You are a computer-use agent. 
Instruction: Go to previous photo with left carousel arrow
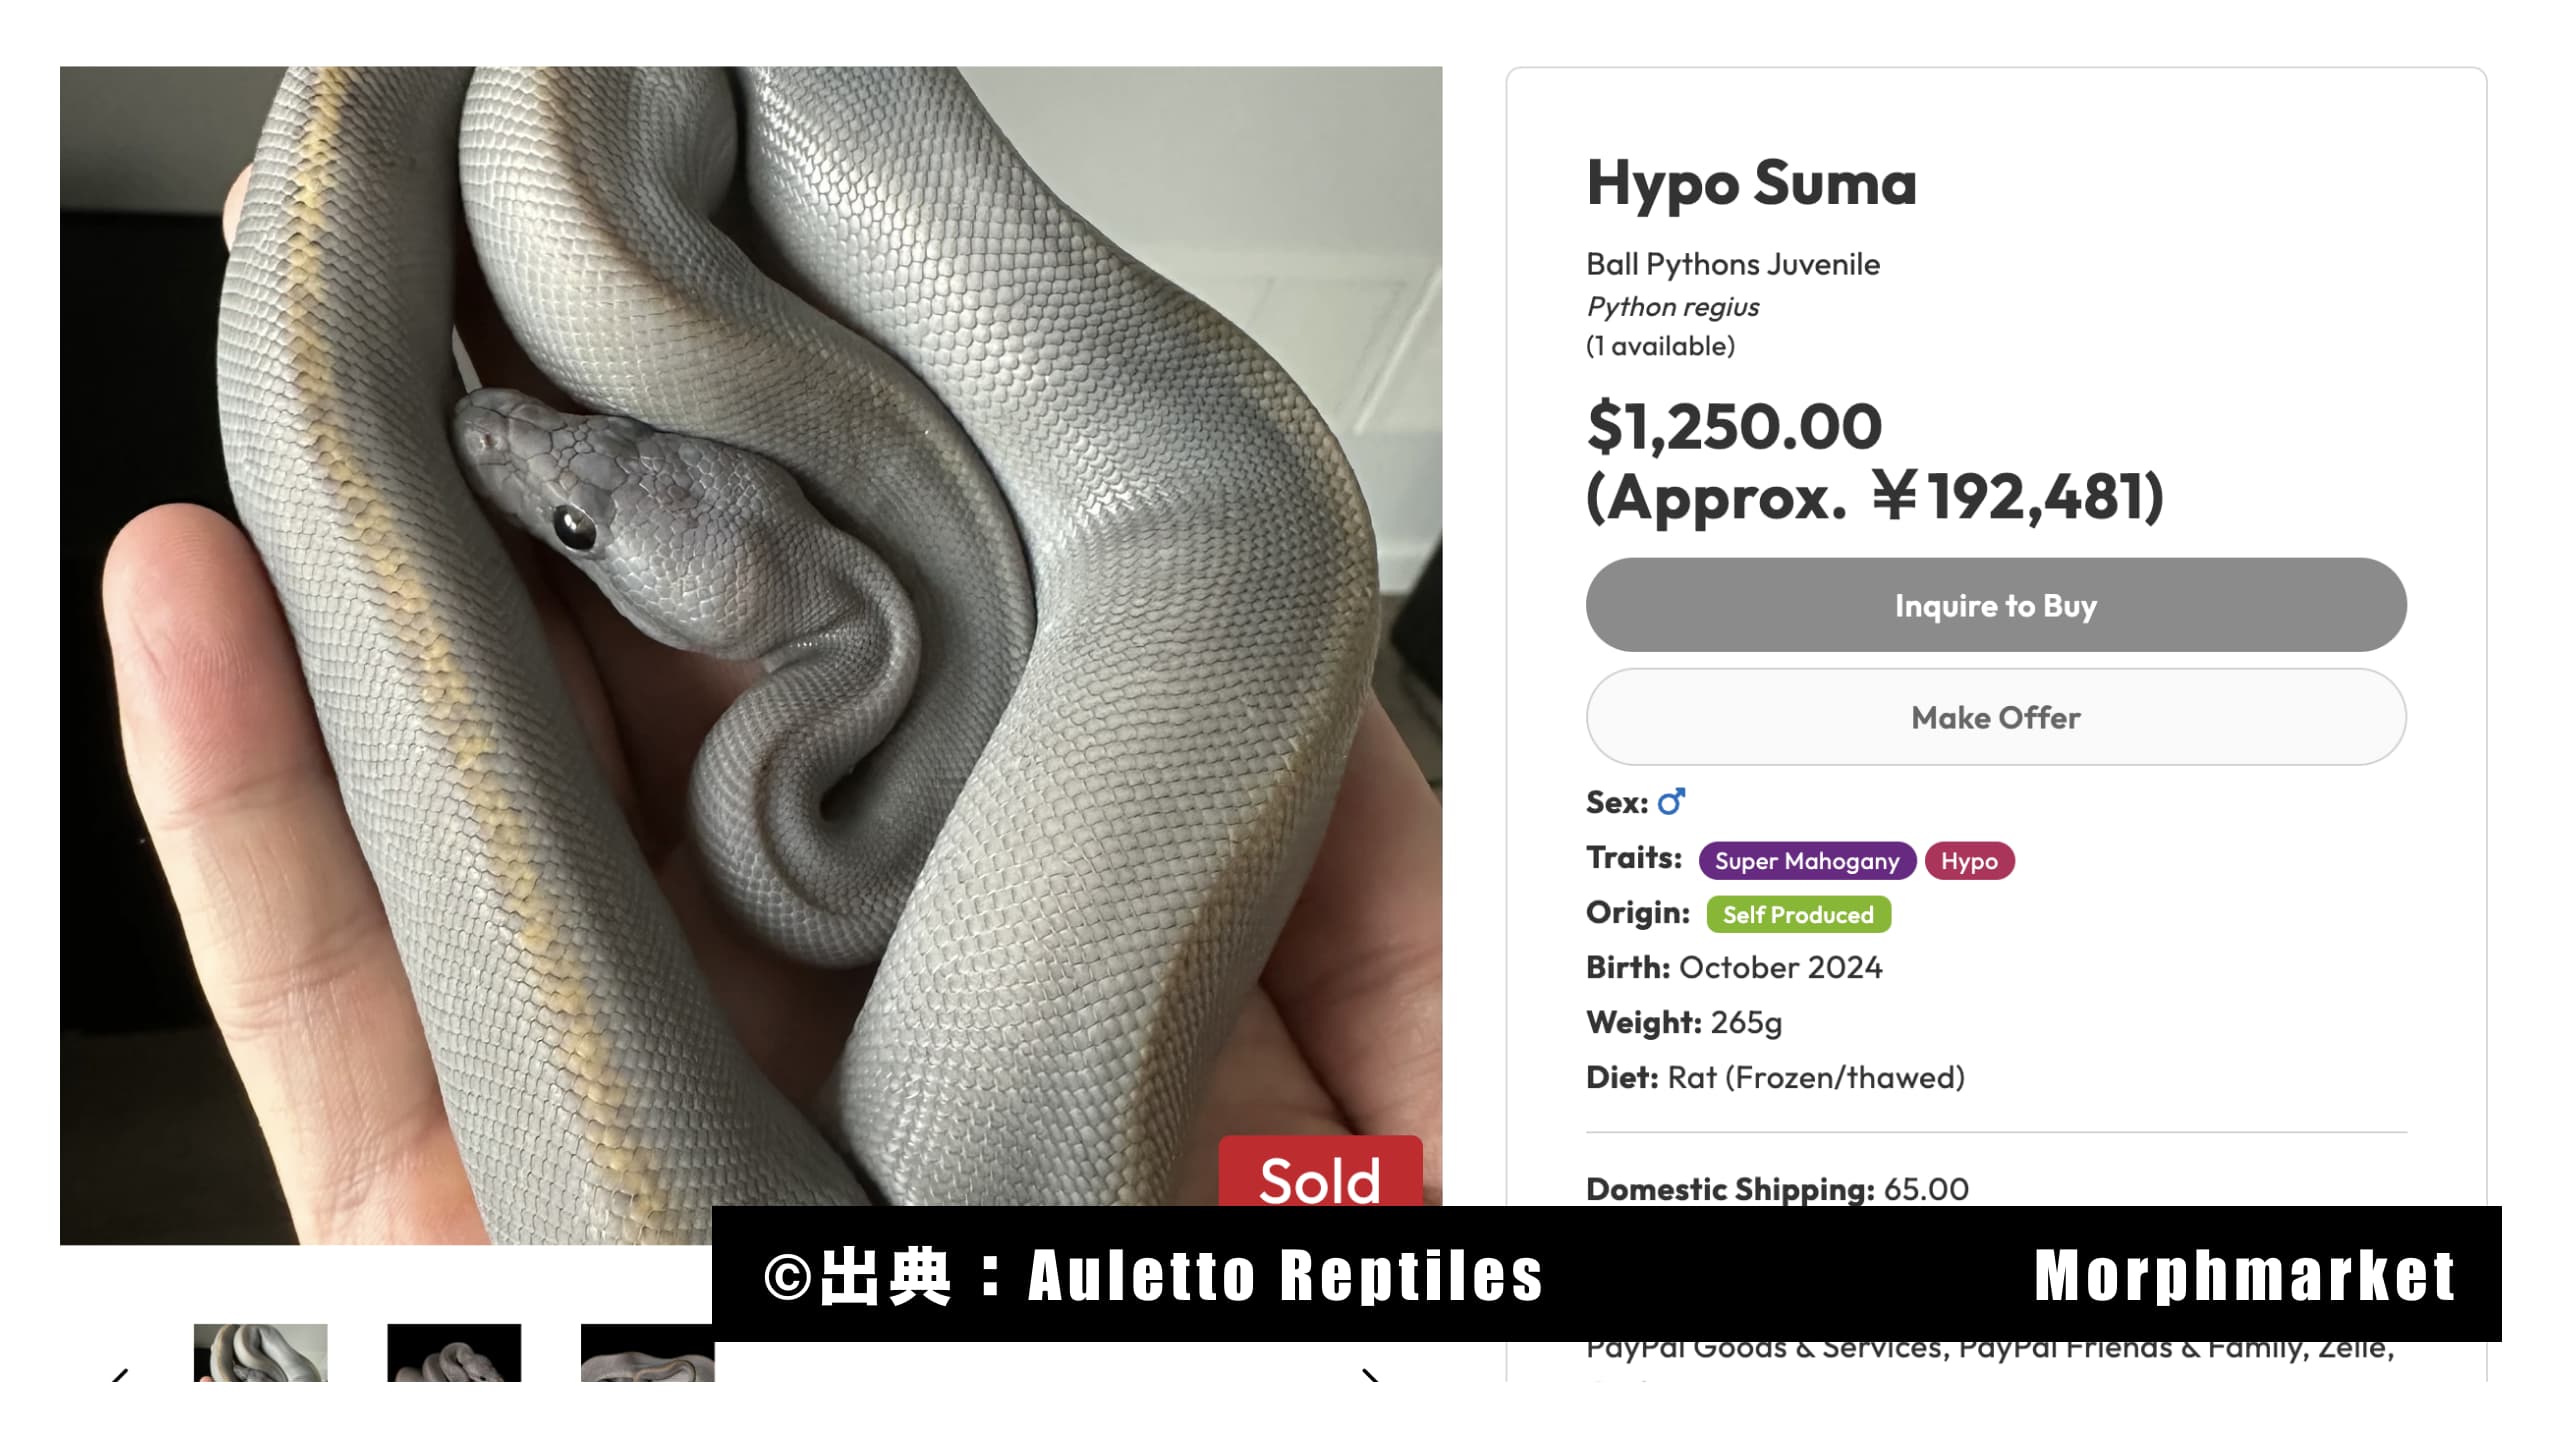tap(119, 1374)
